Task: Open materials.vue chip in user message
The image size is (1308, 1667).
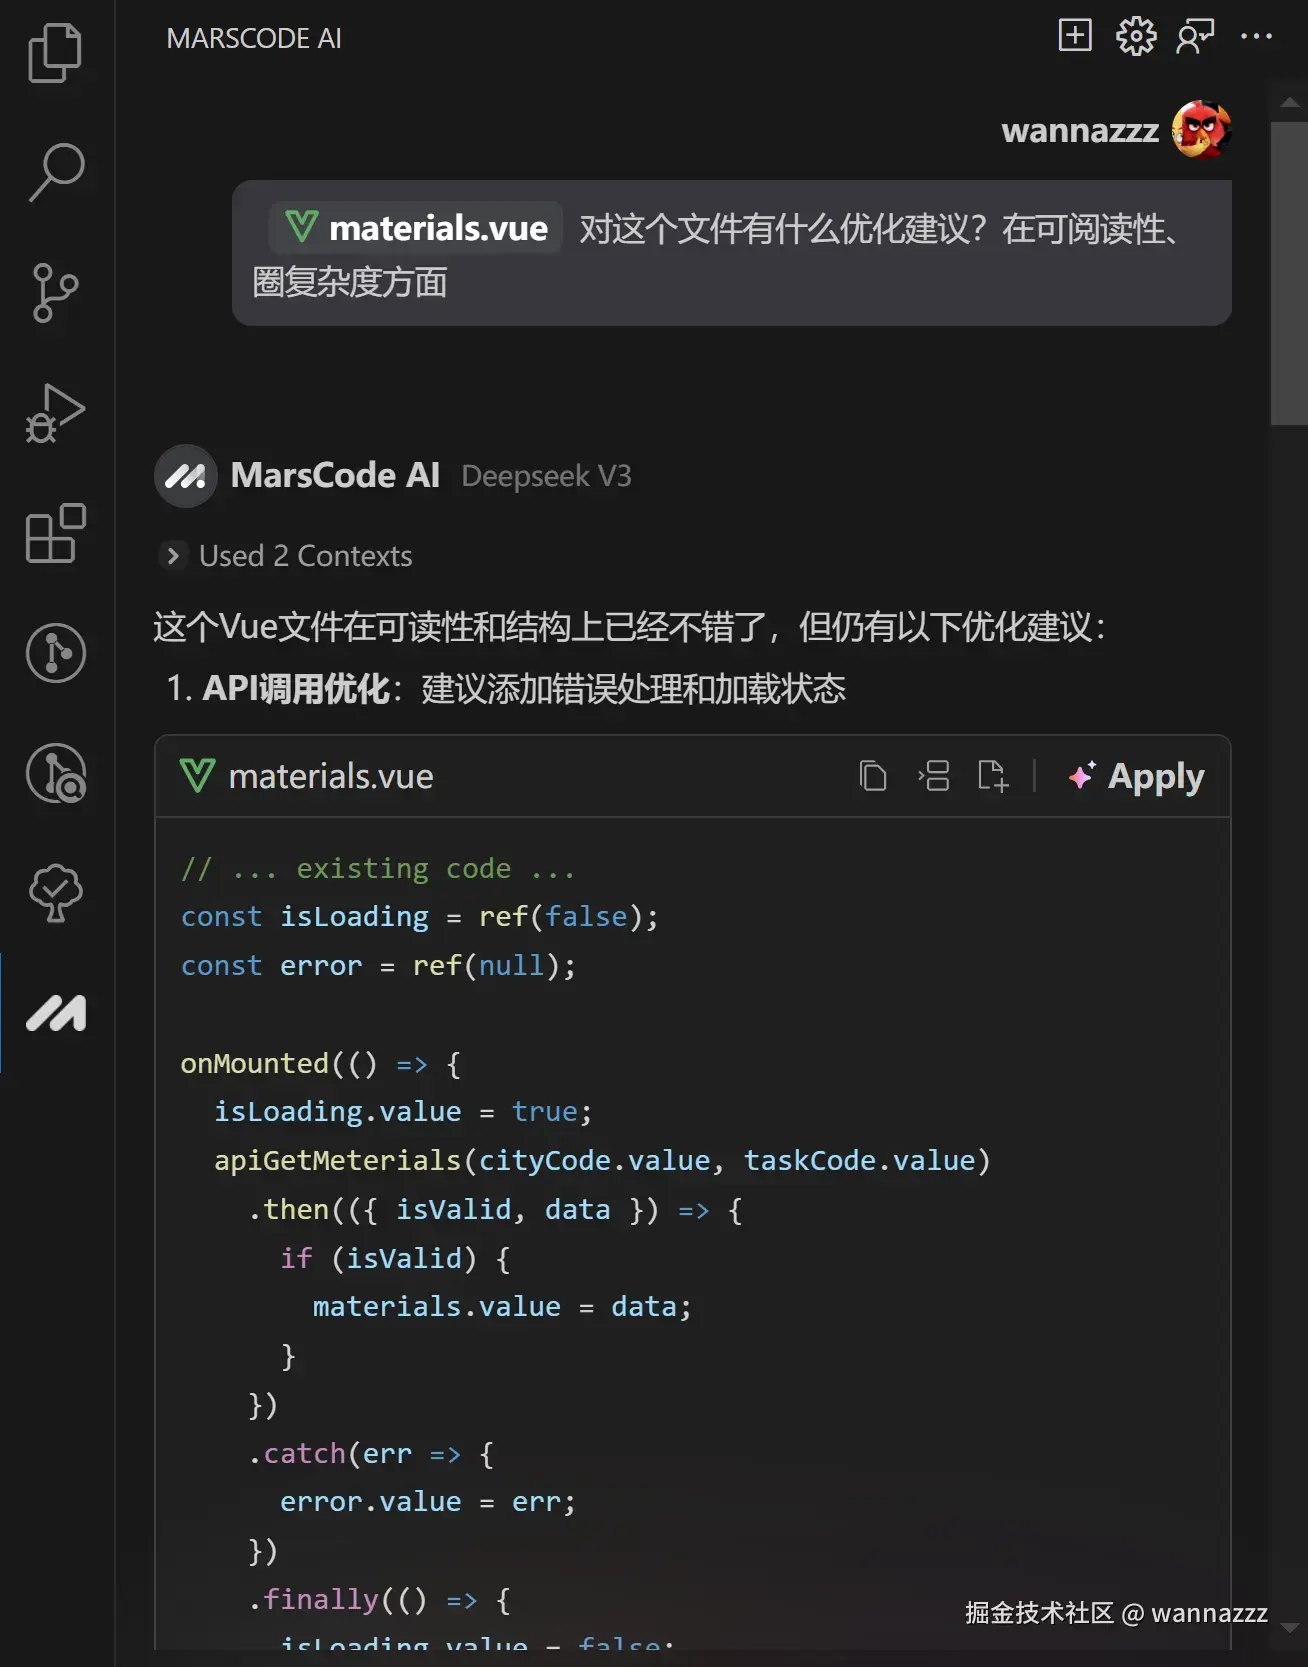Action: pyautogui.click(x=416, y=228)
